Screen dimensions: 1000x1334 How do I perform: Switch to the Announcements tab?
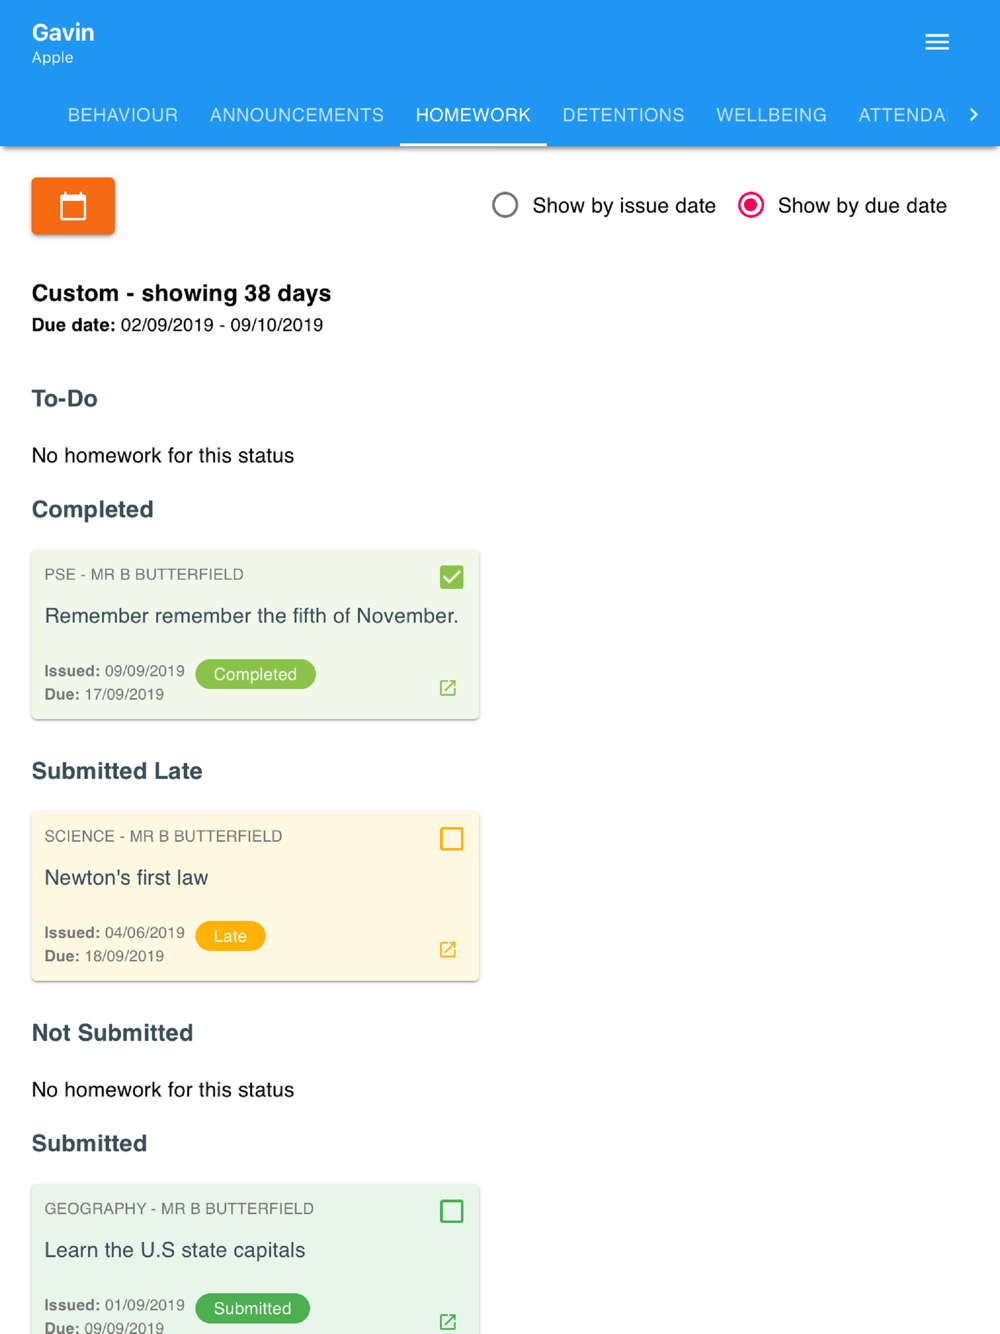click(297, 115)
